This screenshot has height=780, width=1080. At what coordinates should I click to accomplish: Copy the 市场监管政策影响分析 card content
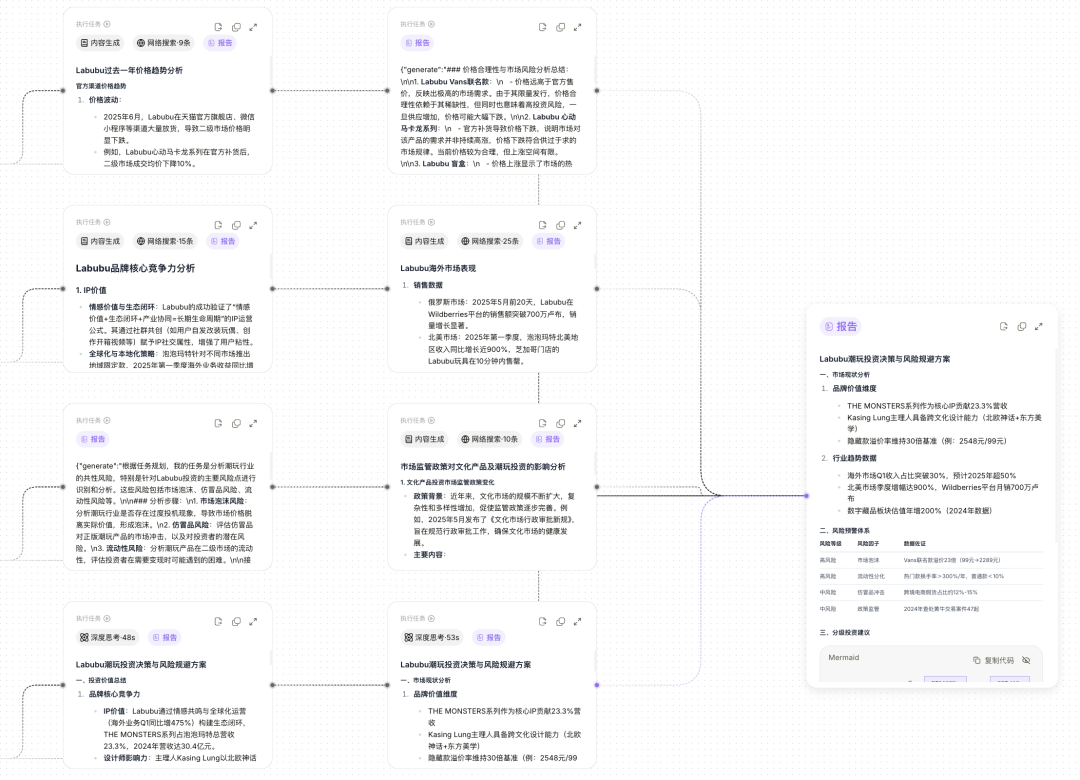click(x=561, y=423)
